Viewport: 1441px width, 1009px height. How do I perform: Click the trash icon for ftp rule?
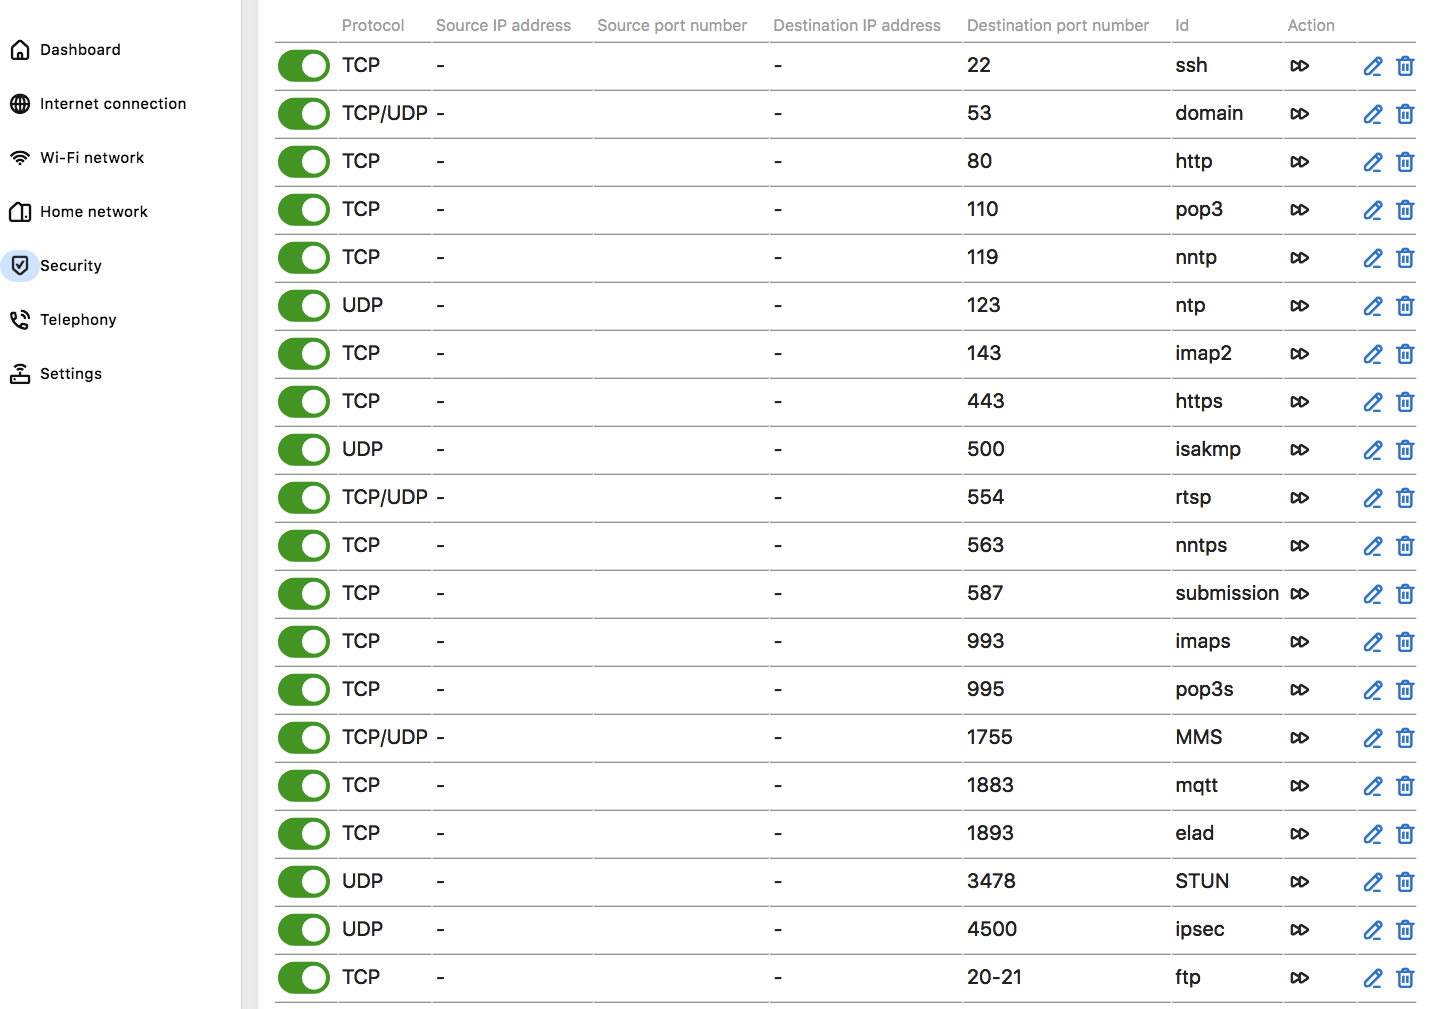[x=1405, y=978]
